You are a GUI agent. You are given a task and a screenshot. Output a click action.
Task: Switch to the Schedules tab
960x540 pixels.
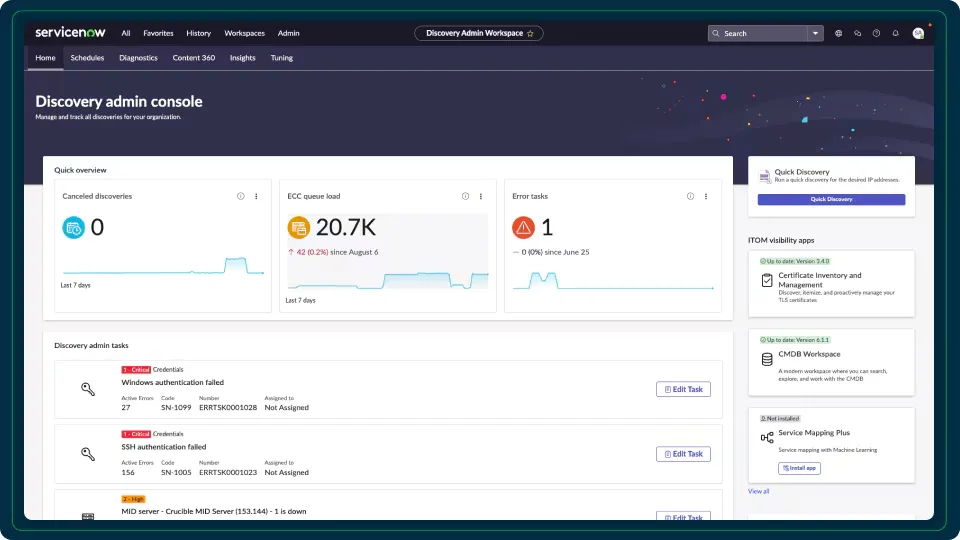tap(87, 58)
